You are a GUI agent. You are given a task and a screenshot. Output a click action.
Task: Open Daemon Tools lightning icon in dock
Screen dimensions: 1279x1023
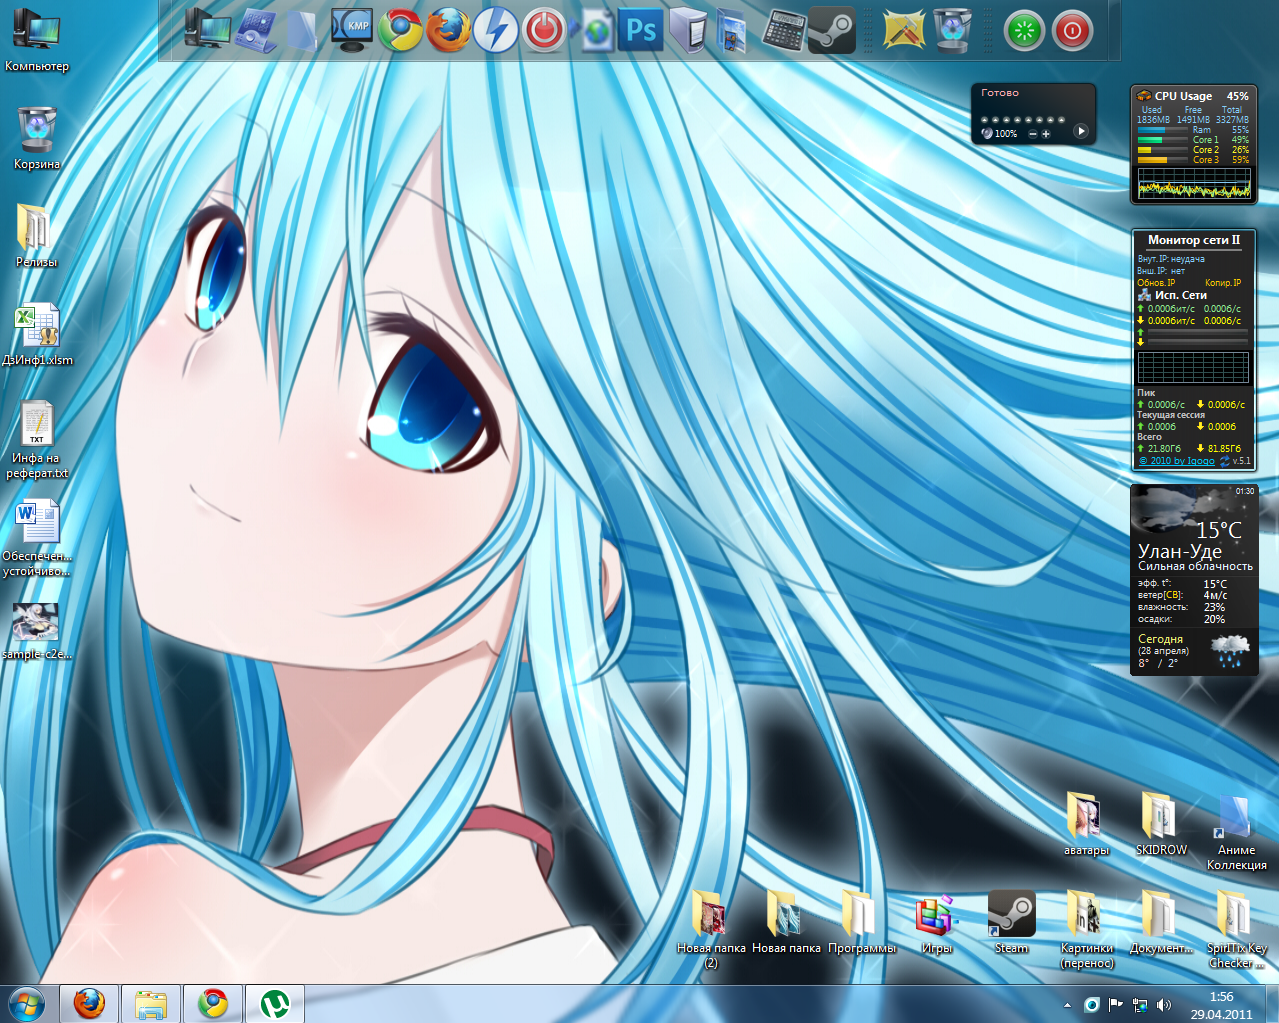point(496,30)
